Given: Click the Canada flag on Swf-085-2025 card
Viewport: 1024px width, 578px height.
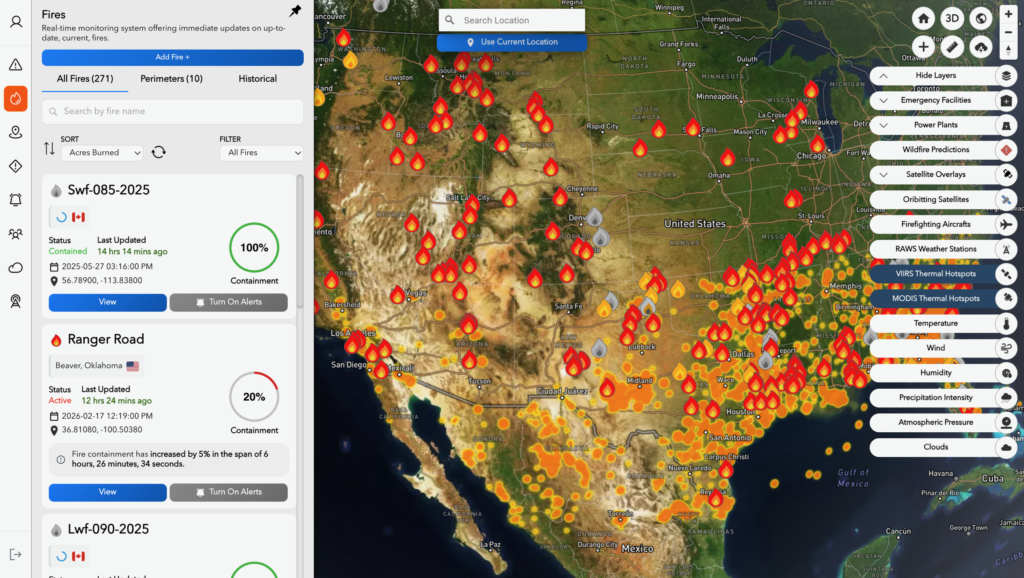Looking at the screenshot, I should pyautogui.click(x=78, y=217).
